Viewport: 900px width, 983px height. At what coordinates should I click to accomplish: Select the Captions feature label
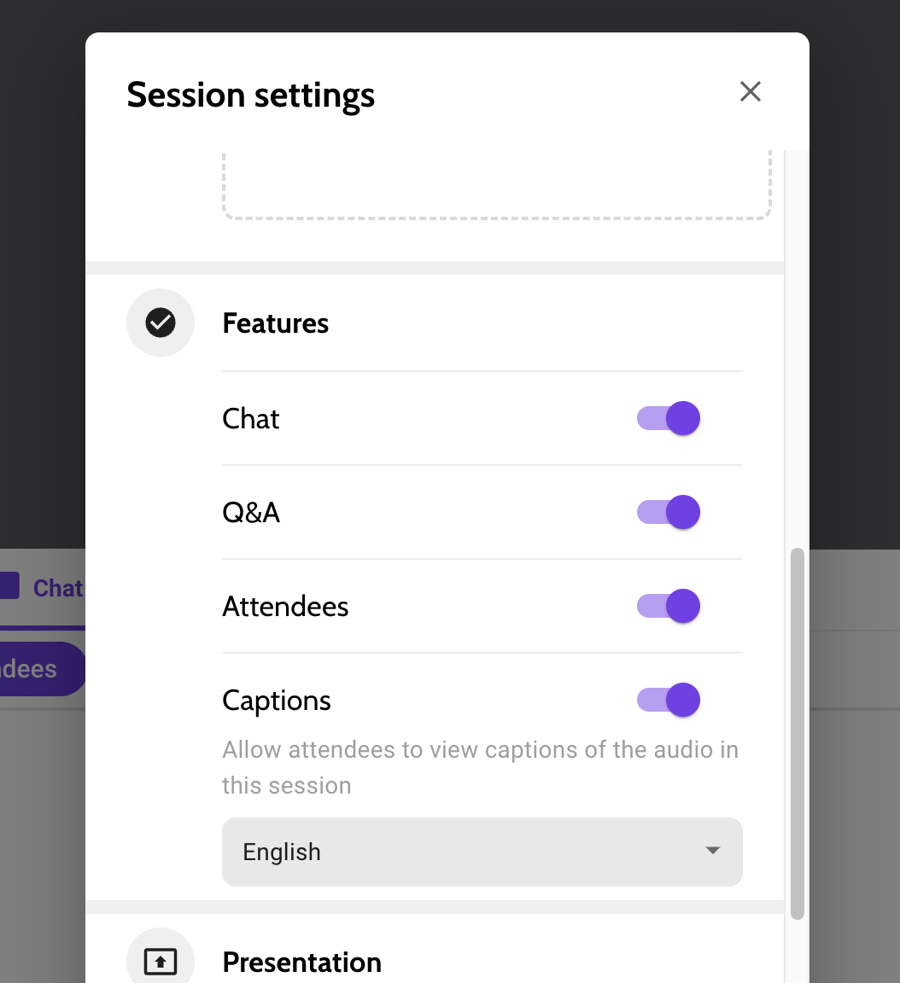(276, 700)
